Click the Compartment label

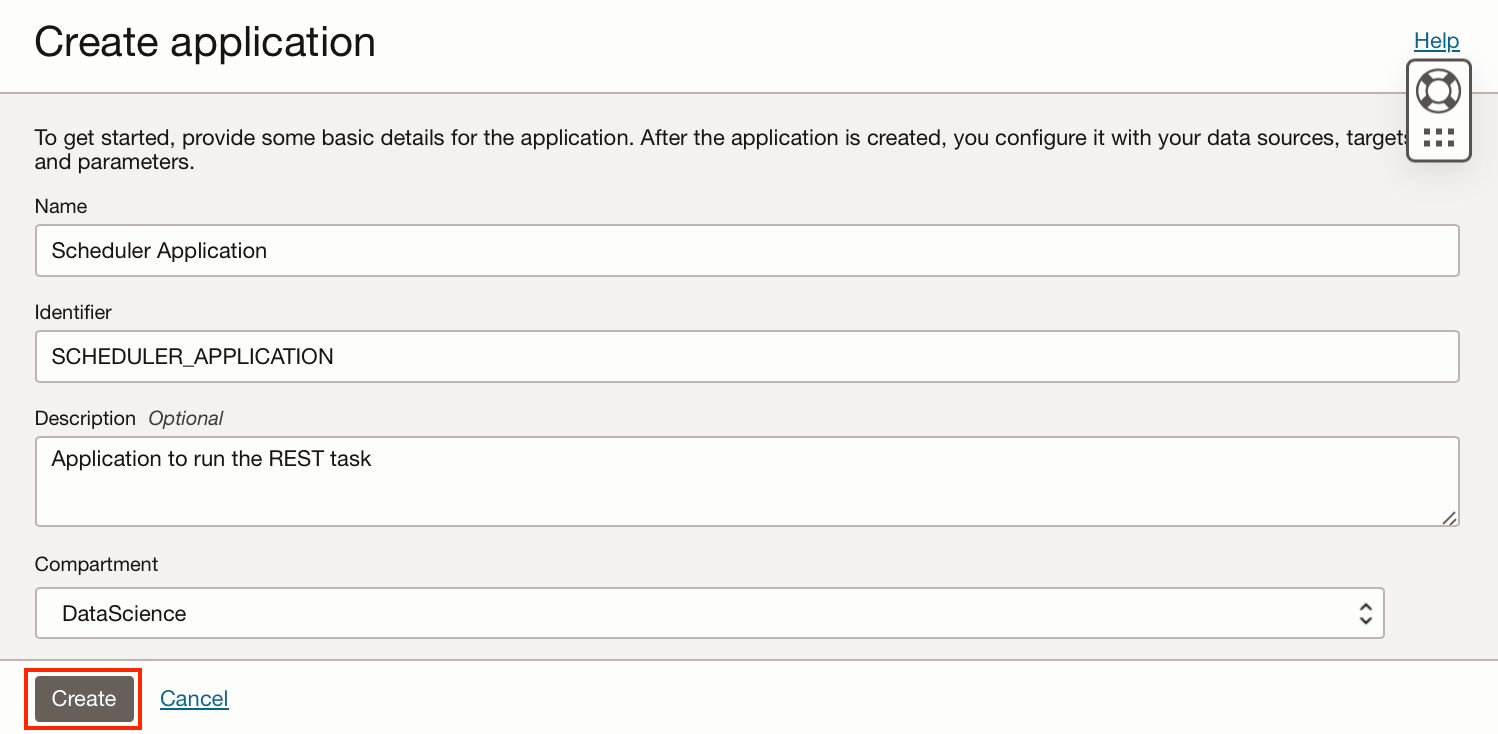(x=96, y=564)
